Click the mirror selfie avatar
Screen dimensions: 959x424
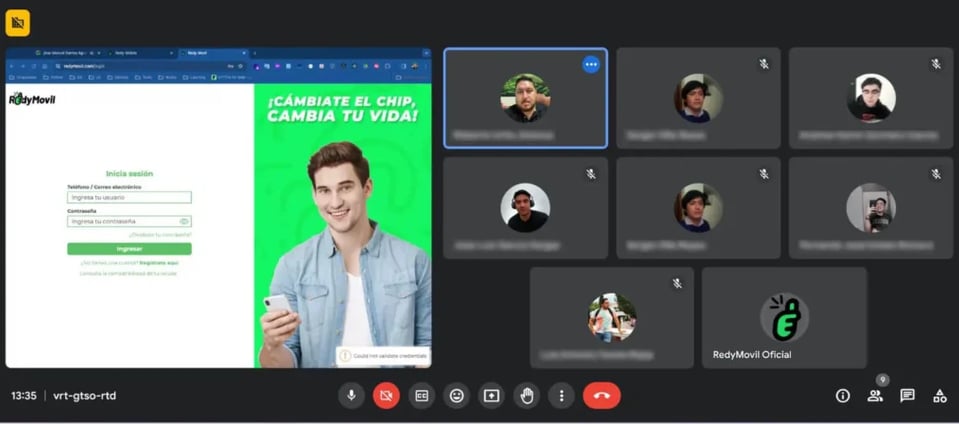tap(871, 207)
